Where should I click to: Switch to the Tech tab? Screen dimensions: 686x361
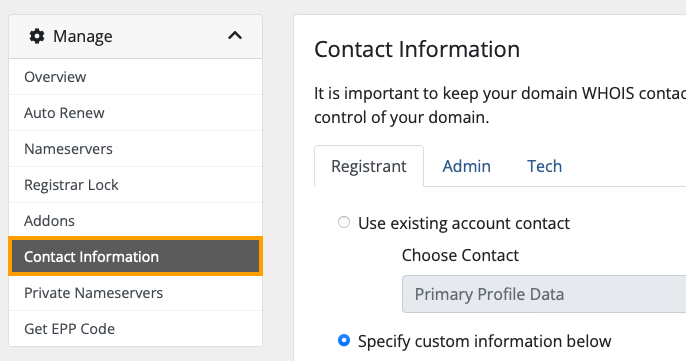544,166
